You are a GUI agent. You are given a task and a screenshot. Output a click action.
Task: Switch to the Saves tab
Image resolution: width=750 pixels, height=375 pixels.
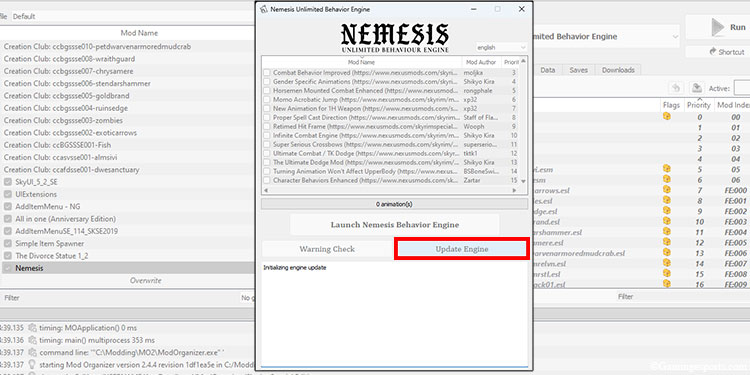click(x=578, y=70)
